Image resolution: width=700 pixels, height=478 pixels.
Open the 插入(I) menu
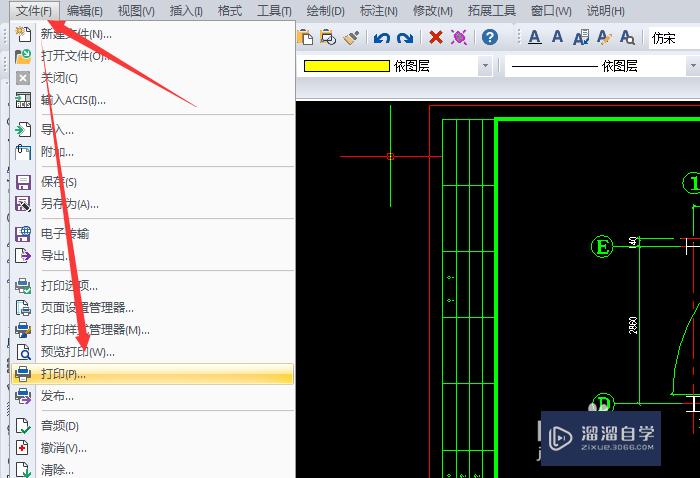point(186,11)
